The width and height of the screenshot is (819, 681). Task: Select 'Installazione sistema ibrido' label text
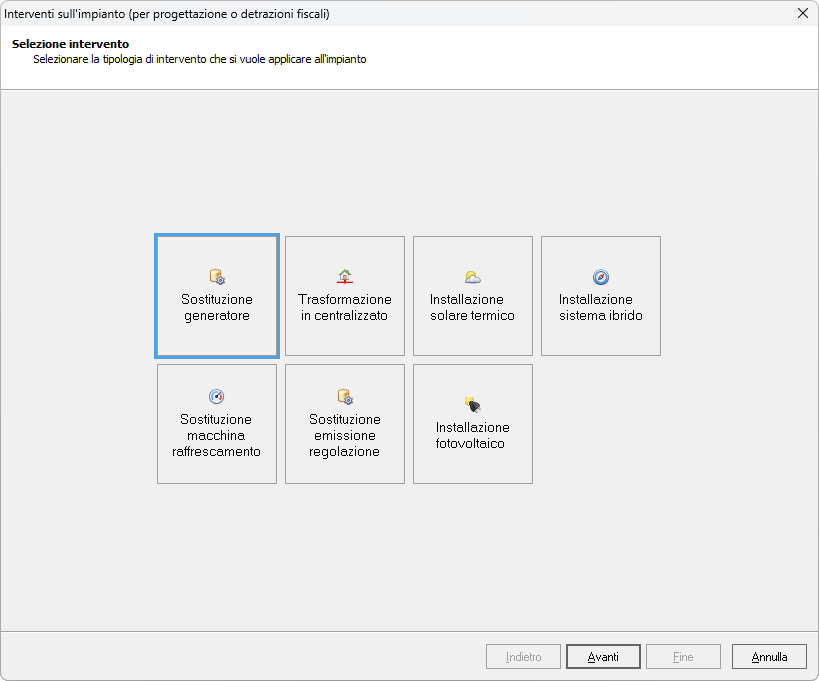(601, 308)
